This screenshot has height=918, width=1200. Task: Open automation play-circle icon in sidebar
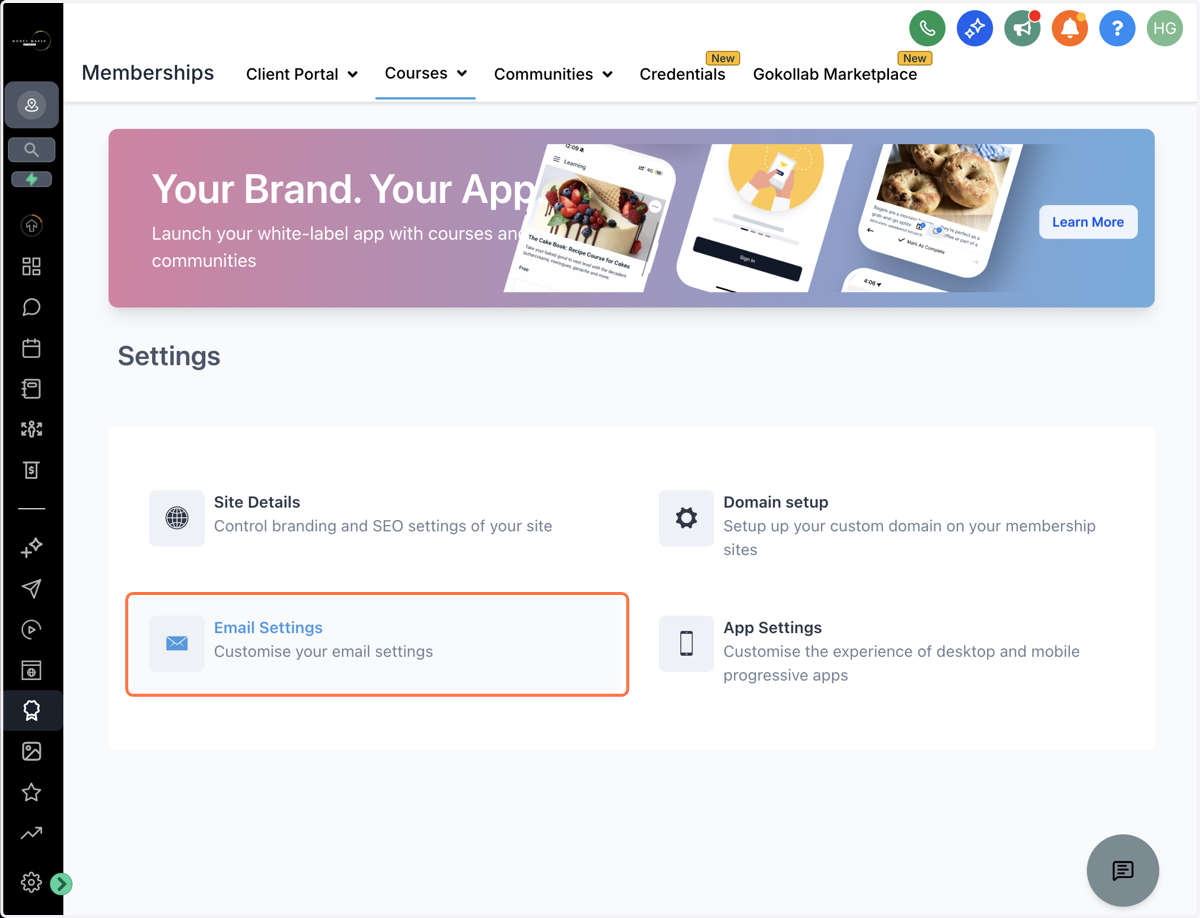click(31, 630)
